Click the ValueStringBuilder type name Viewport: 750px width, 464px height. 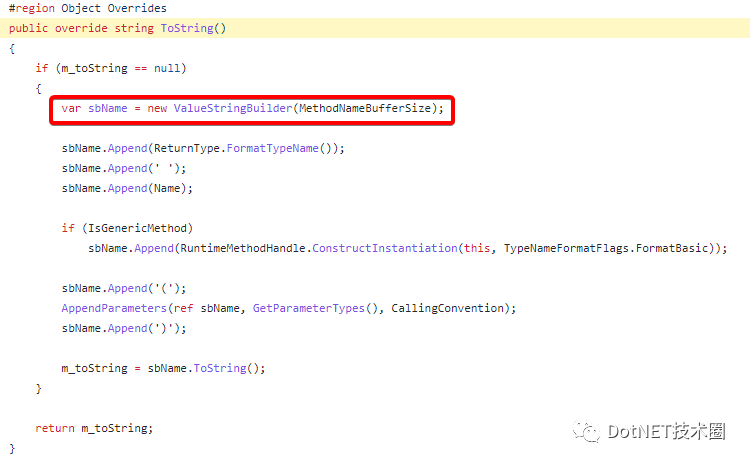pyautogui.click(x=232, y=108)
